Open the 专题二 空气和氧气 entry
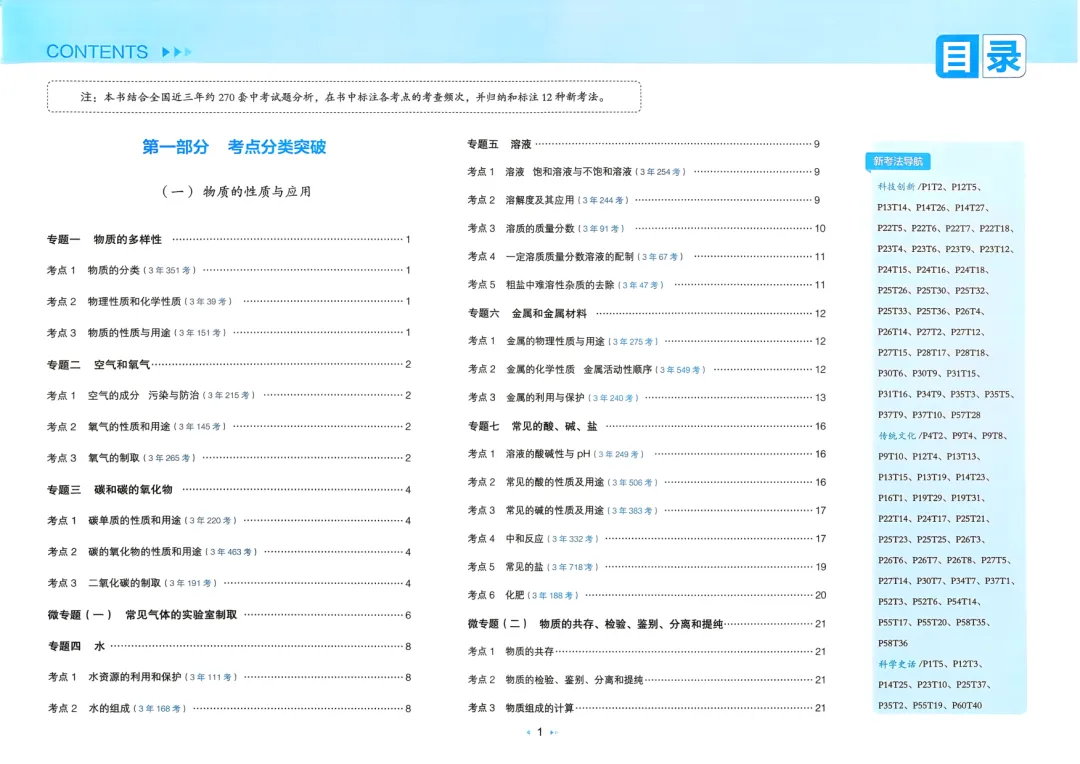1080x764 pixels. point(100,364)
